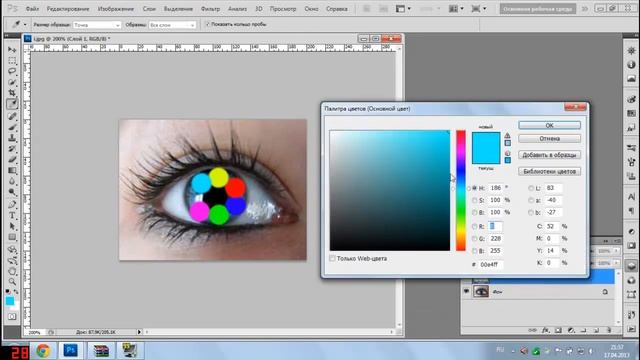Toggle Показать кольцо пробы checkbox

pos(207,24)
